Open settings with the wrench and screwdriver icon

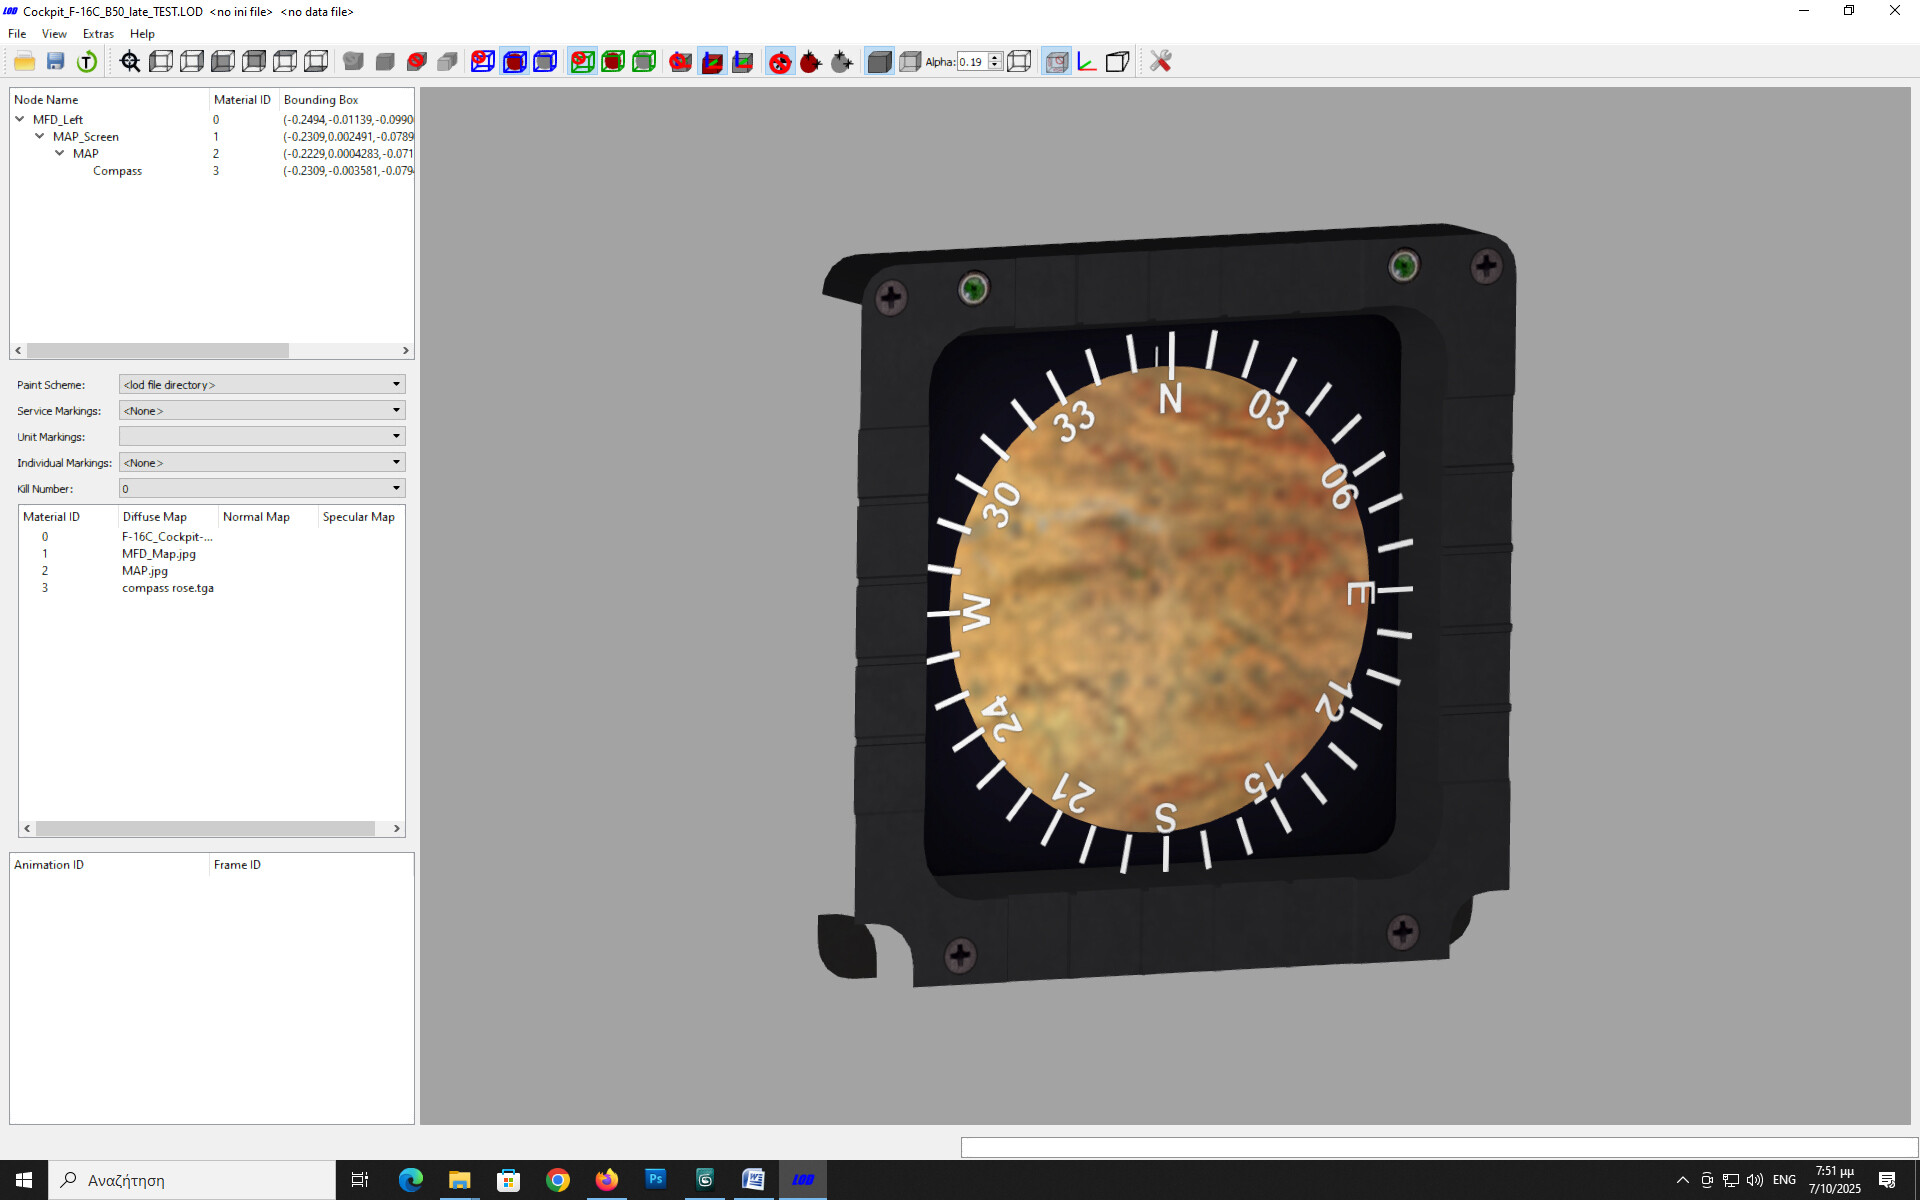(1160, 62)
